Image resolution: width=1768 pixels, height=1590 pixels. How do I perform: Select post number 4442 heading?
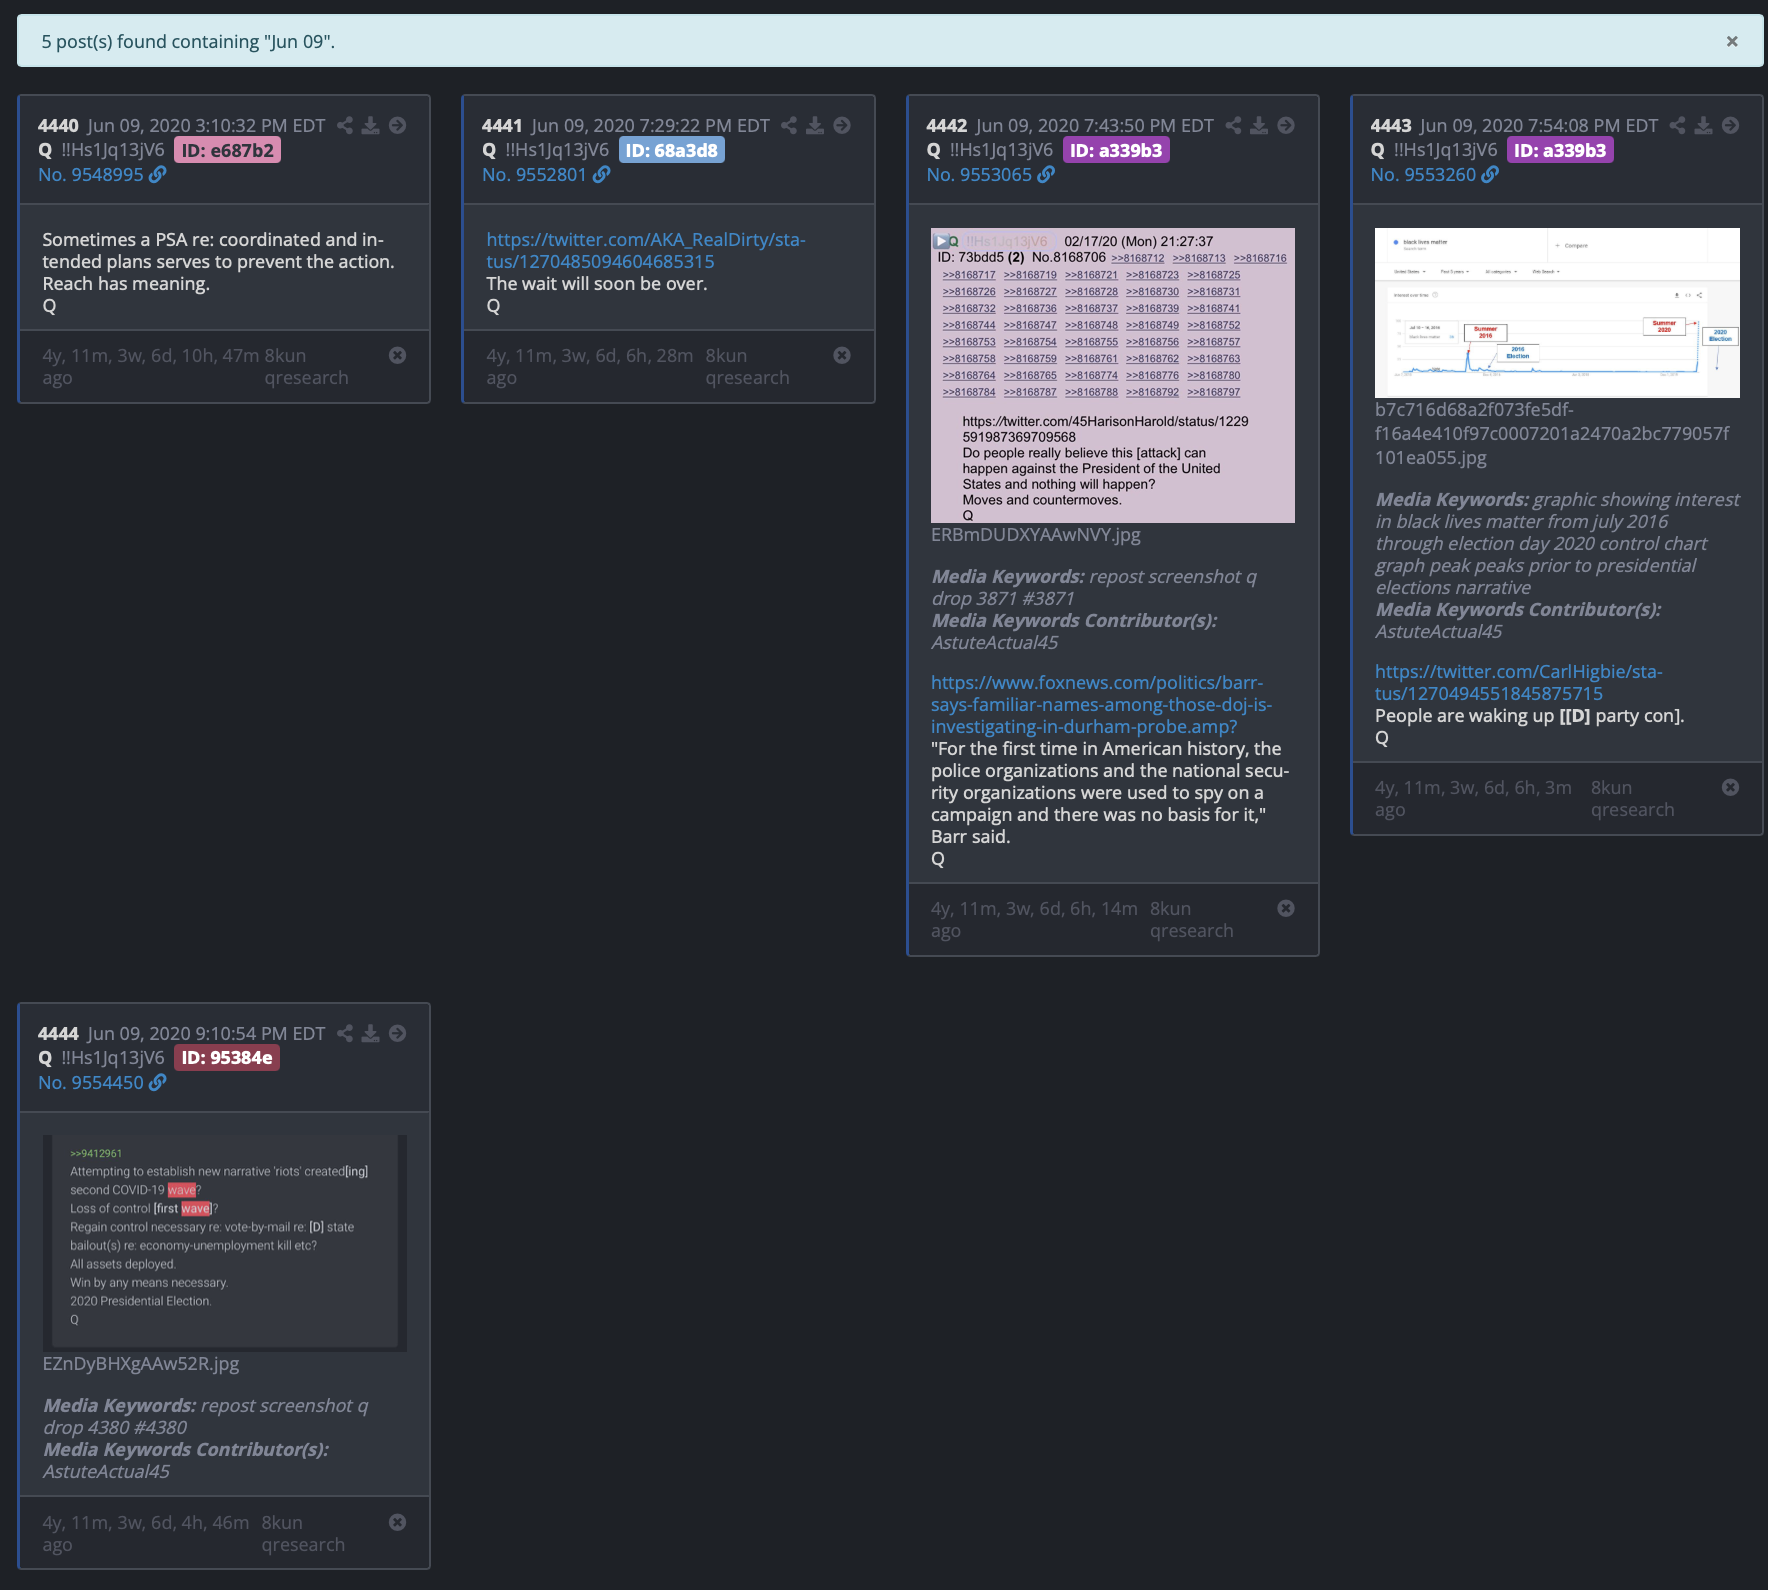pos(946,125)
